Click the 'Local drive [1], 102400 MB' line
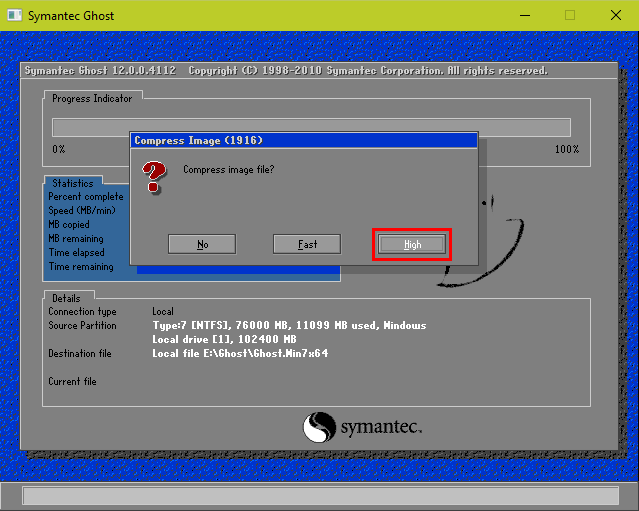639x511 pixels. 225,339
